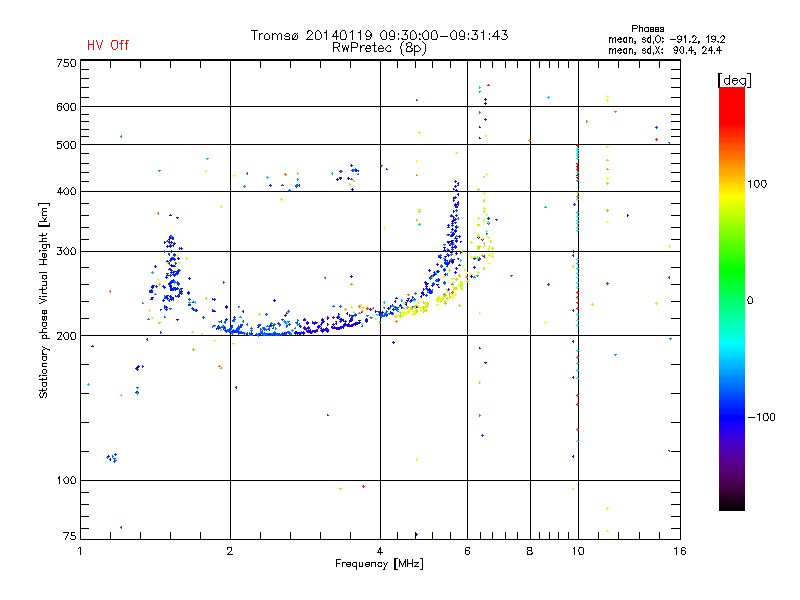Click the blue point cluster near 110 km

[x=112, y=458]
